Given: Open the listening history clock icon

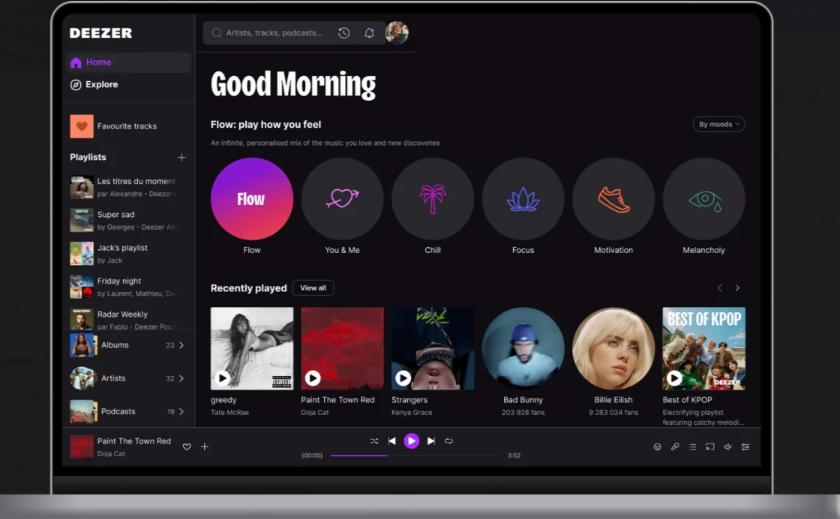Looking at the screenshot, I should (x=344, y=33).
